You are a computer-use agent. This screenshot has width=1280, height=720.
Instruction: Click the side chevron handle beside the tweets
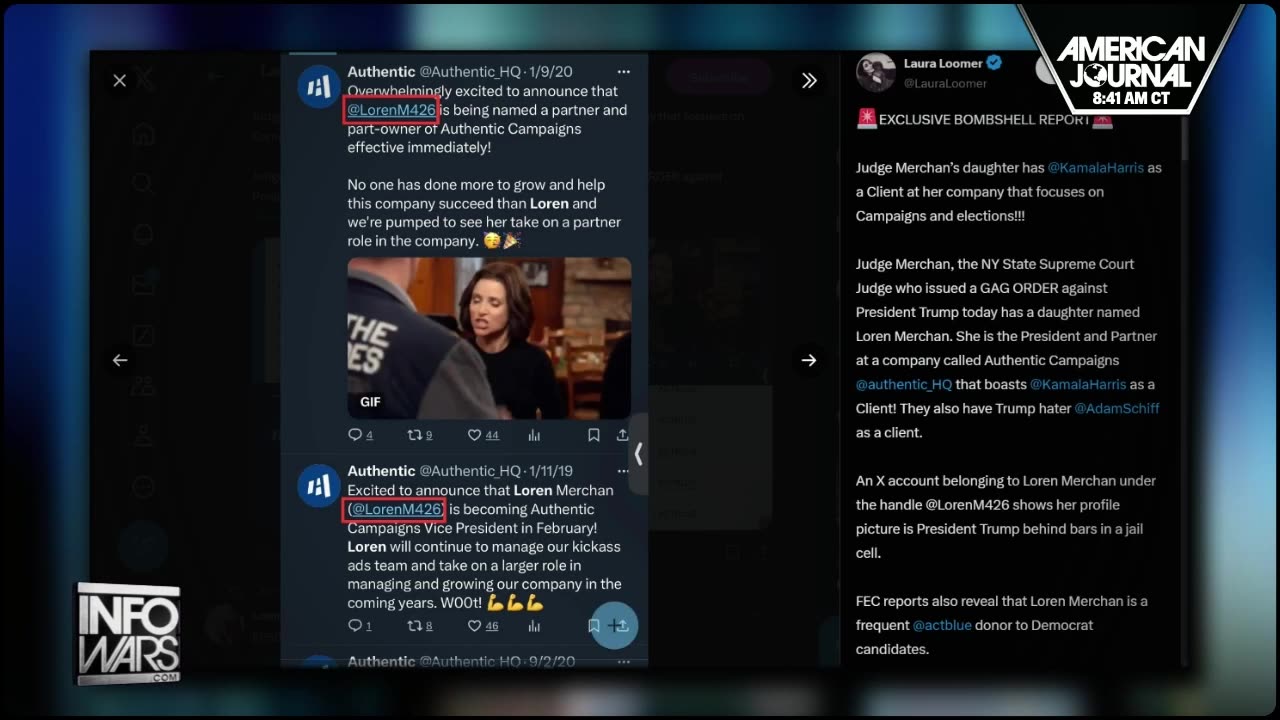coord(638,454)
